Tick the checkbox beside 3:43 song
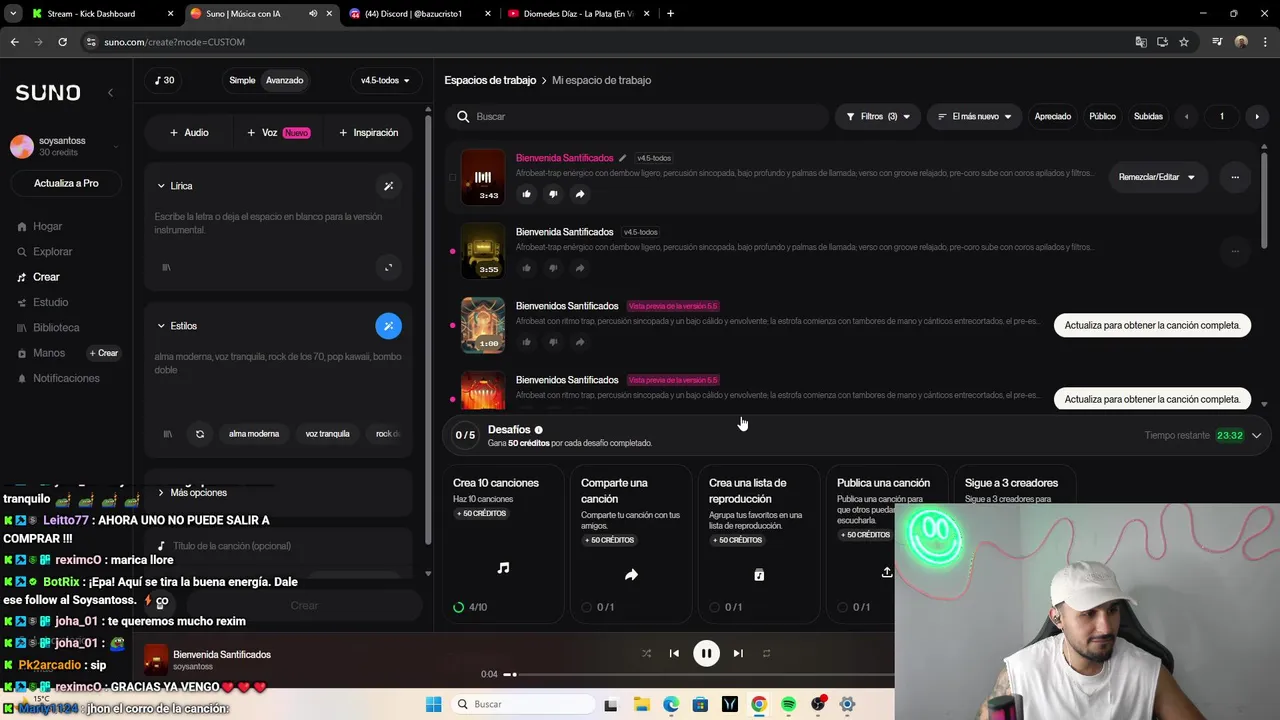Screen dimensions: 1280x720 (452, 178)
